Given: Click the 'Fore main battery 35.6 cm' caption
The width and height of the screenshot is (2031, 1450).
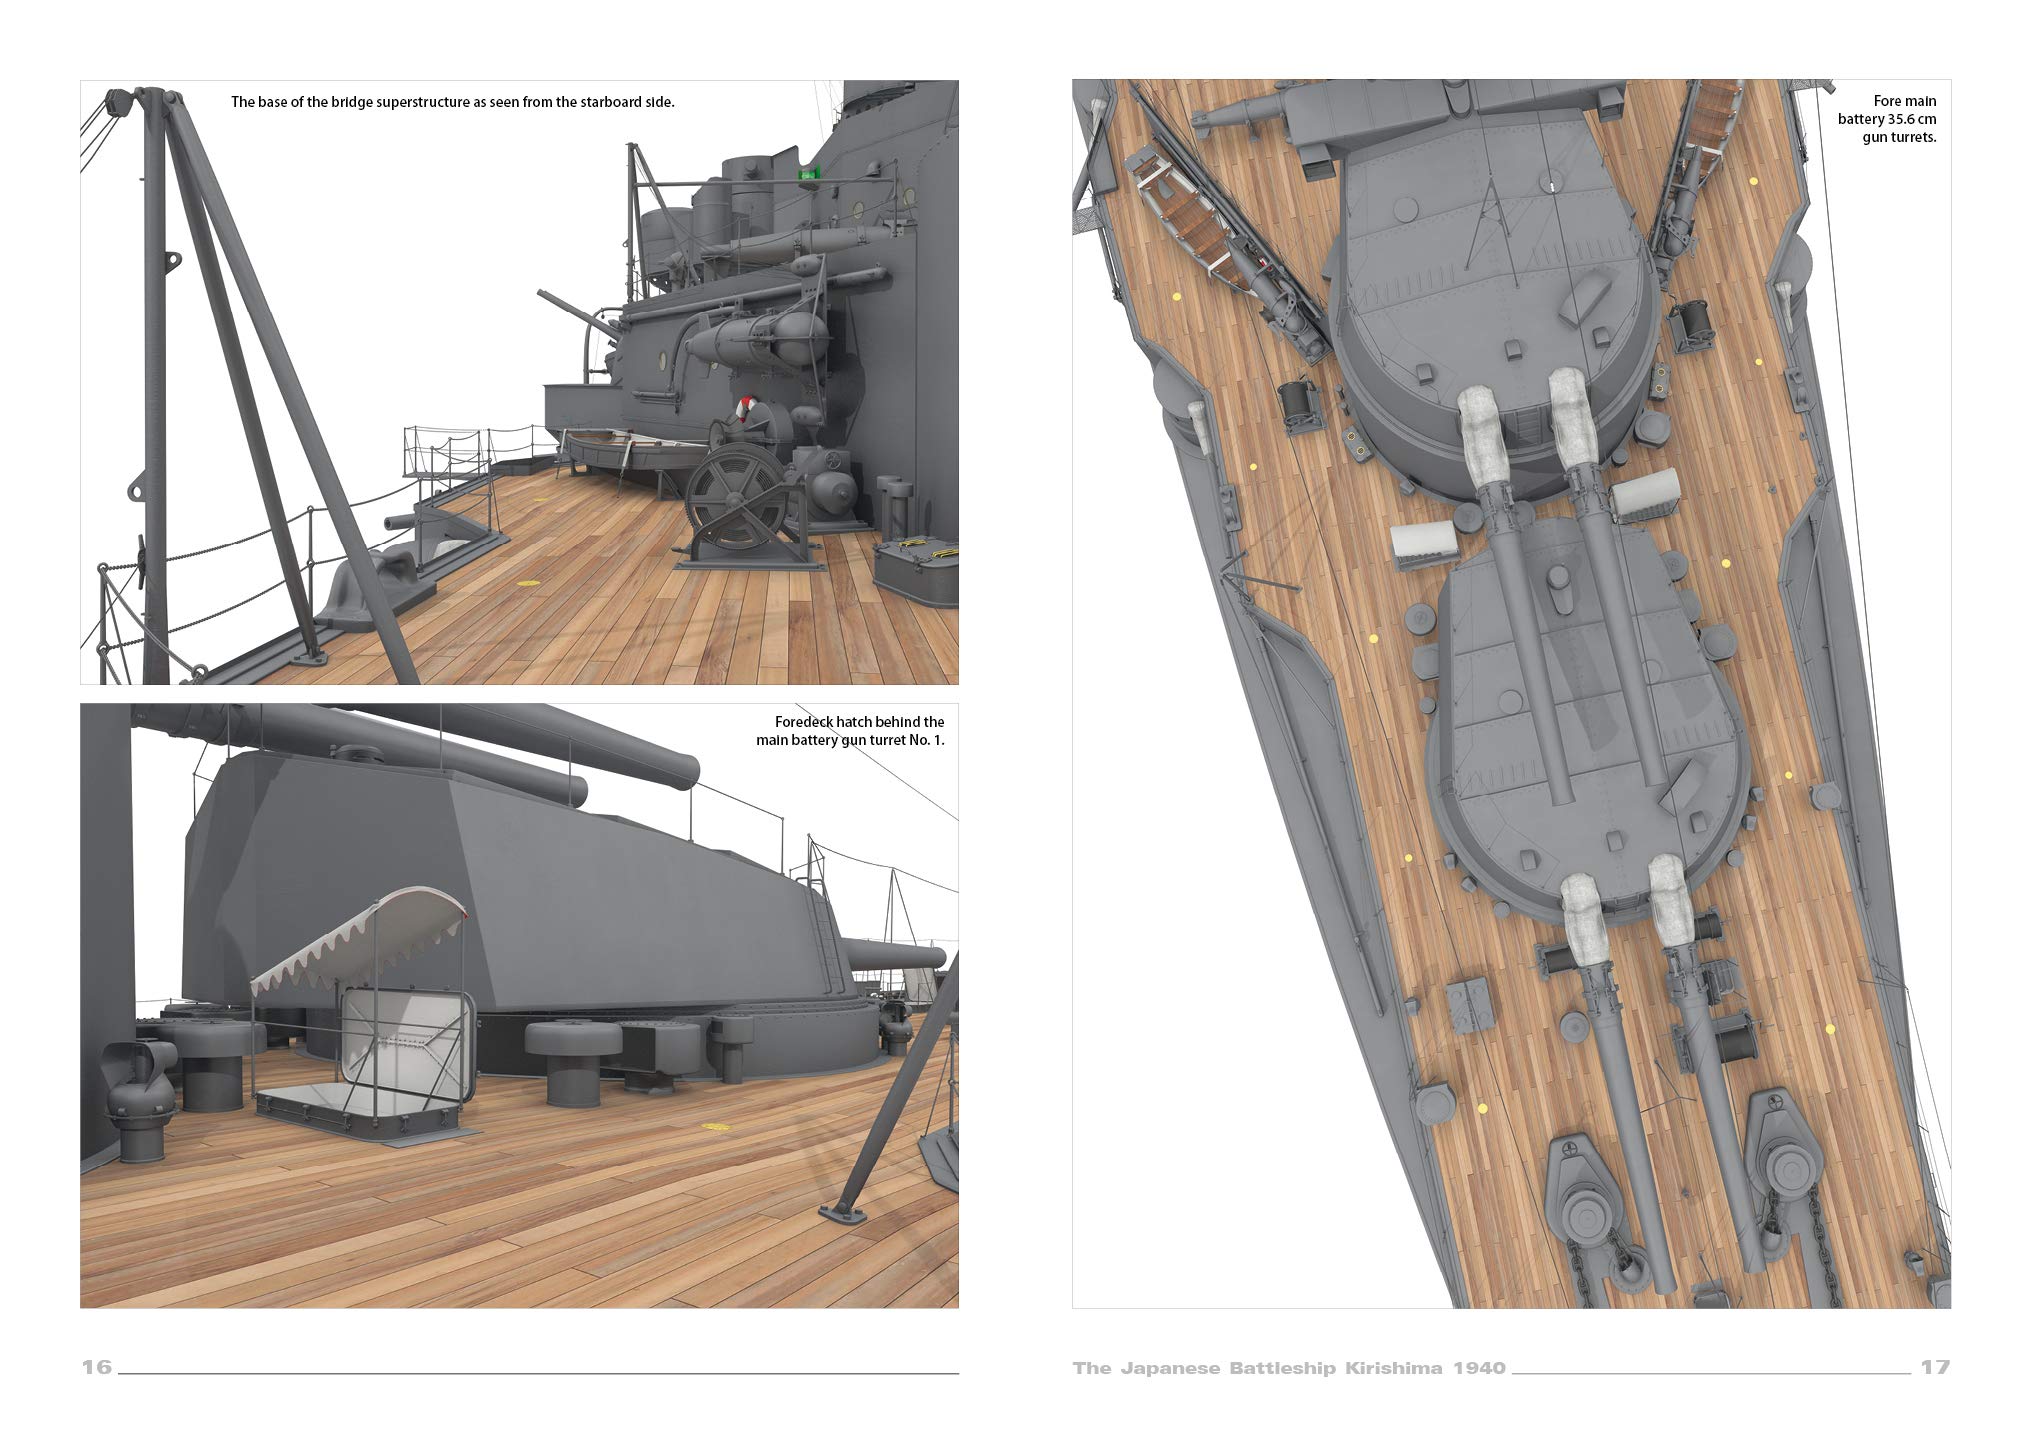Looking at the screenshot, I should point(1886,119).
